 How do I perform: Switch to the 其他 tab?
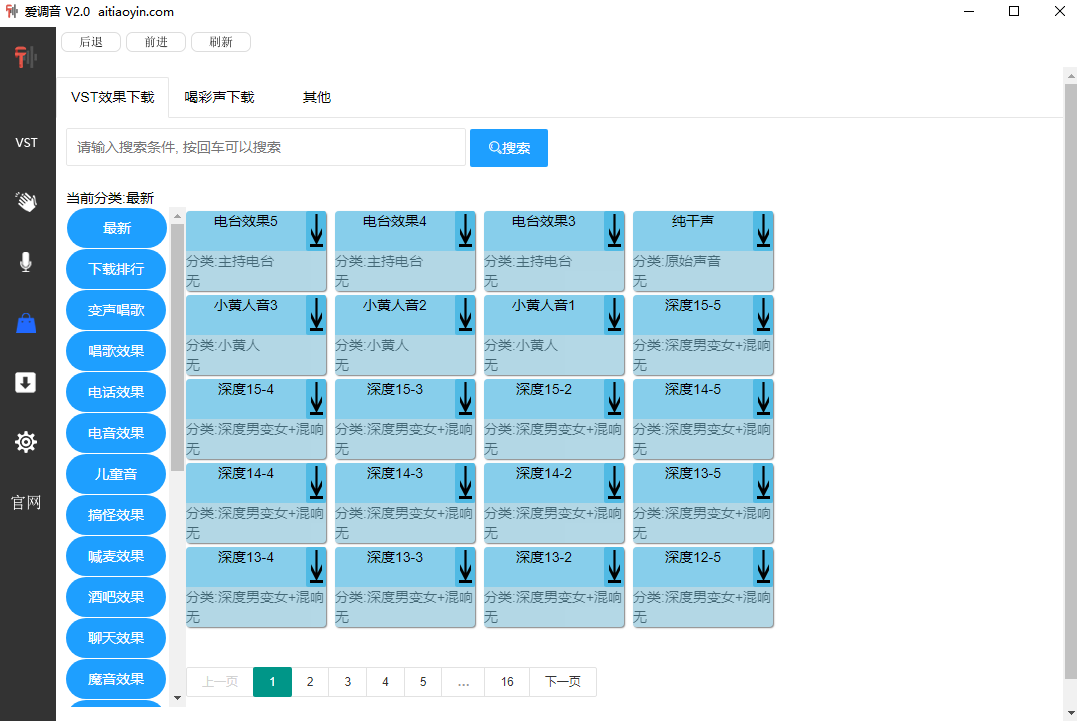[x=316, y=97]
